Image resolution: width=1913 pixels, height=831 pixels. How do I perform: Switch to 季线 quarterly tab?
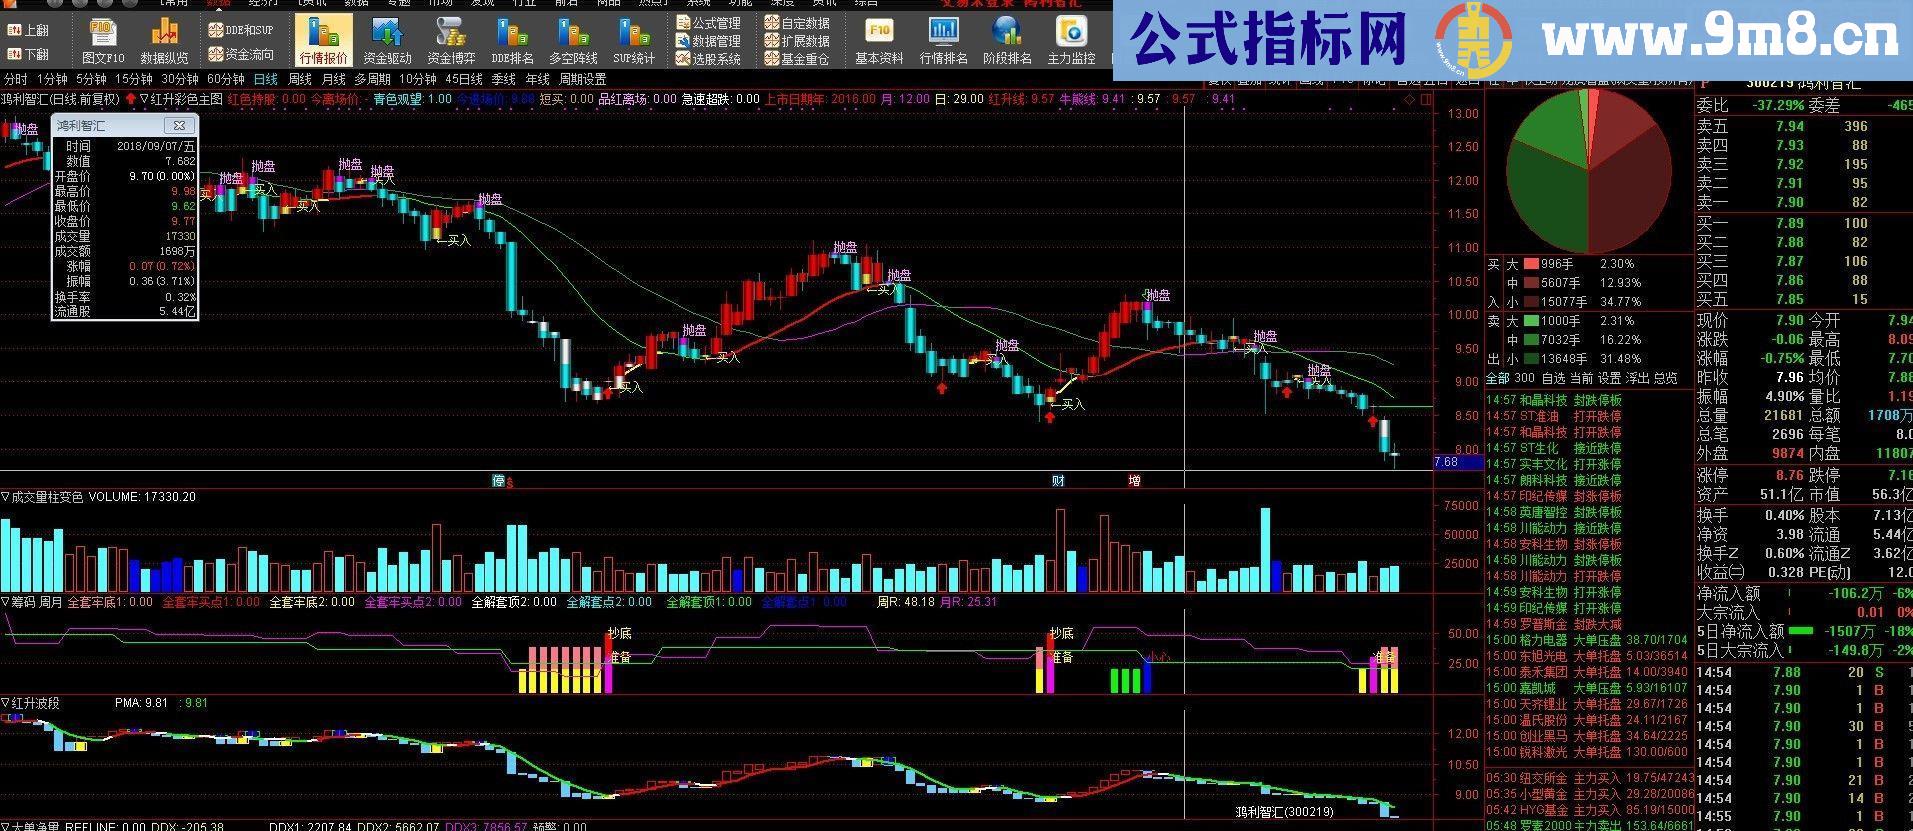pos(504,79)
